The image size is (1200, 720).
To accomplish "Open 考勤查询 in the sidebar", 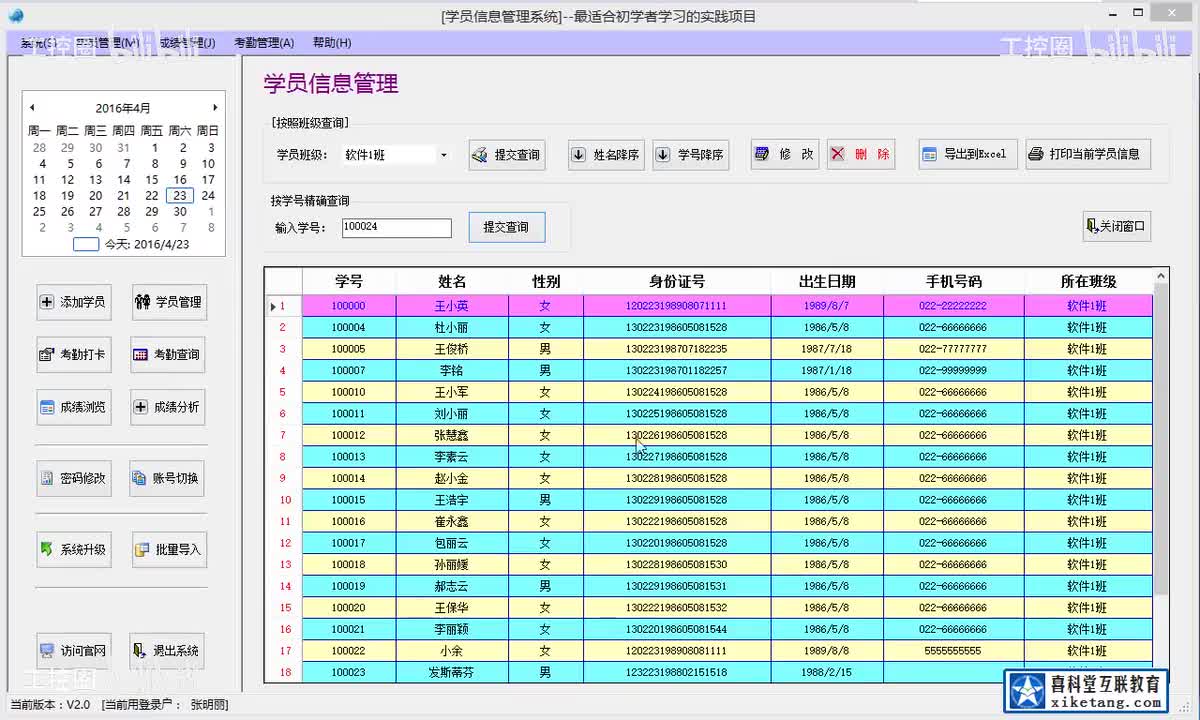I will (x=168, y=354).
